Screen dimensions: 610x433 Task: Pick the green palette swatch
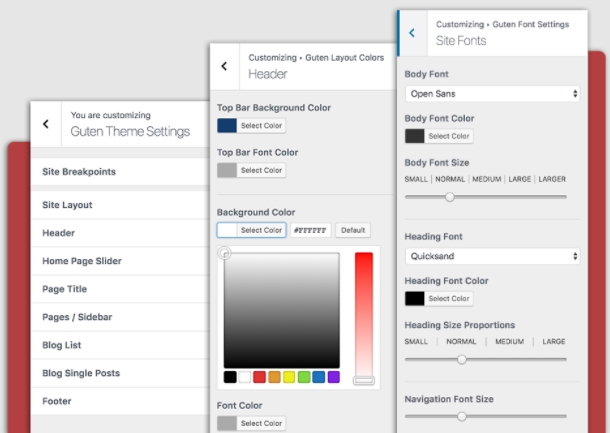(x=304, y=377)
